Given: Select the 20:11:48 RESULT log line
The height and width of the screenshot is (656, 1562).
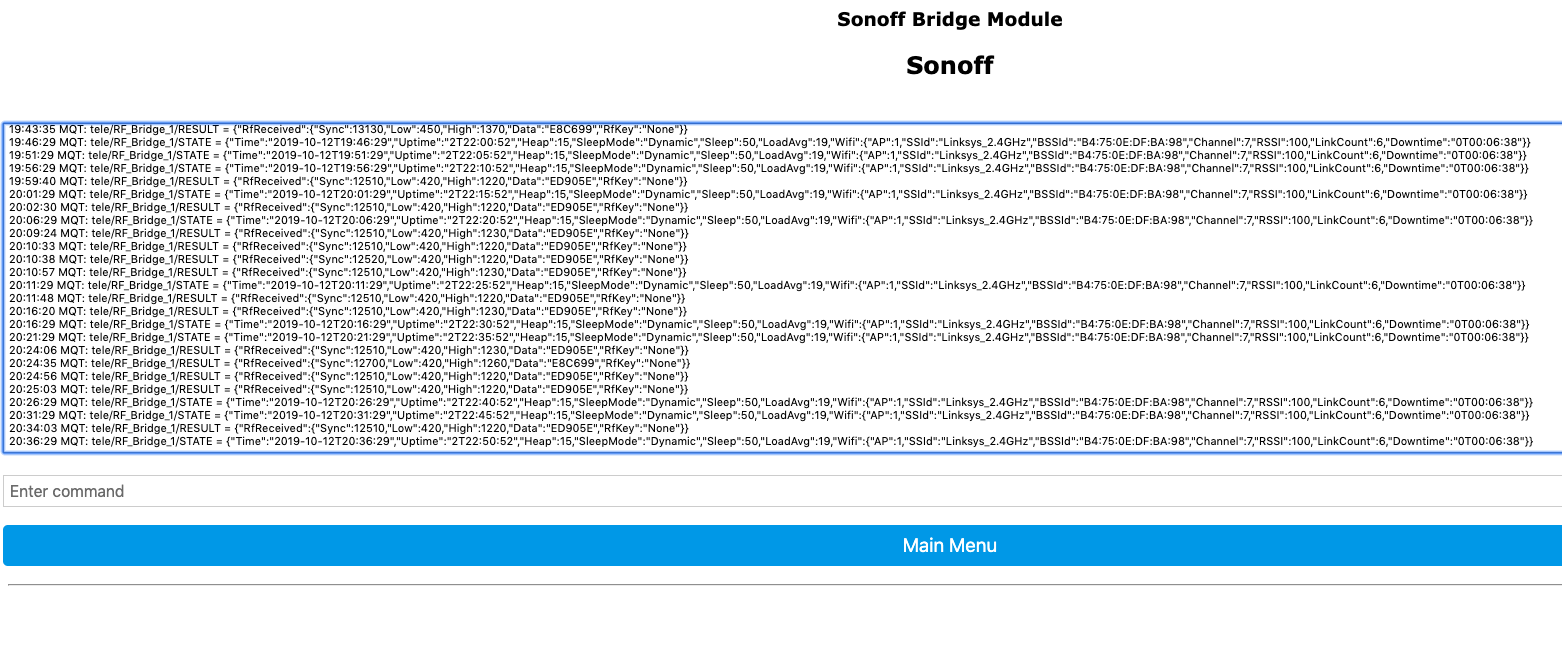Looking at the screenshot, I should 348,298.
